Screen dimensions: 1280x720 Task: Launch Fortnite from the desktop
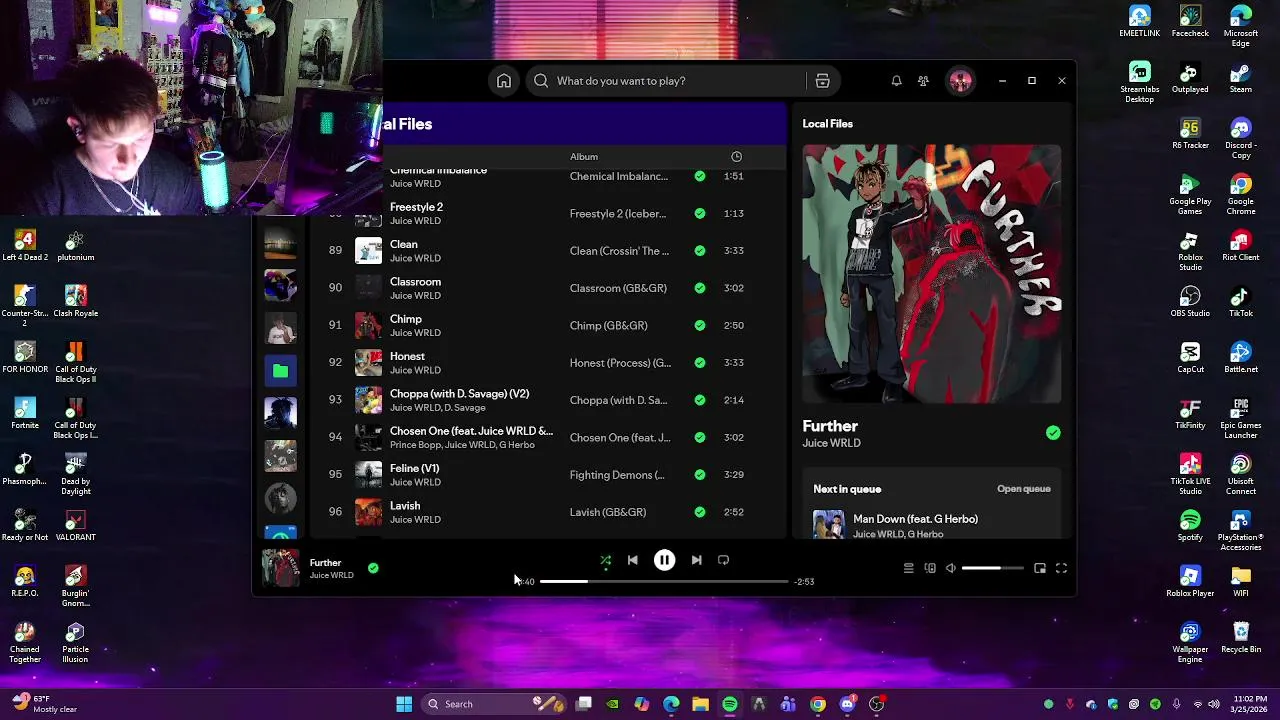(x=25, y=413)
